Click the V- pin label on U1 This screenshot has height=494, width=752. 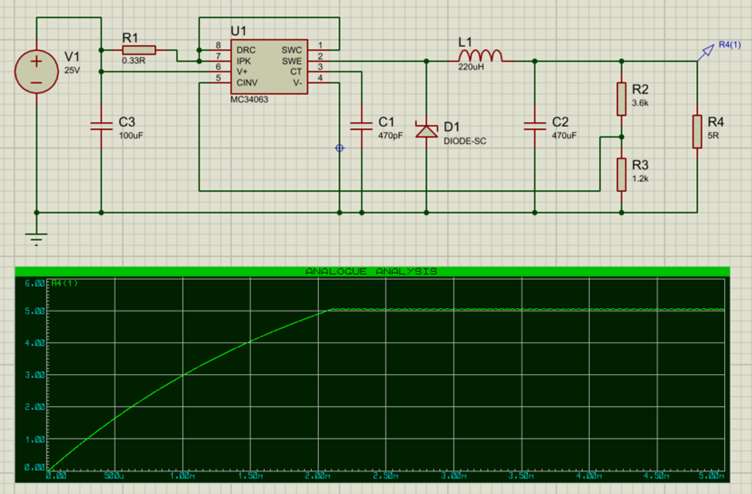pyautogui.click(x=297, y=83)
